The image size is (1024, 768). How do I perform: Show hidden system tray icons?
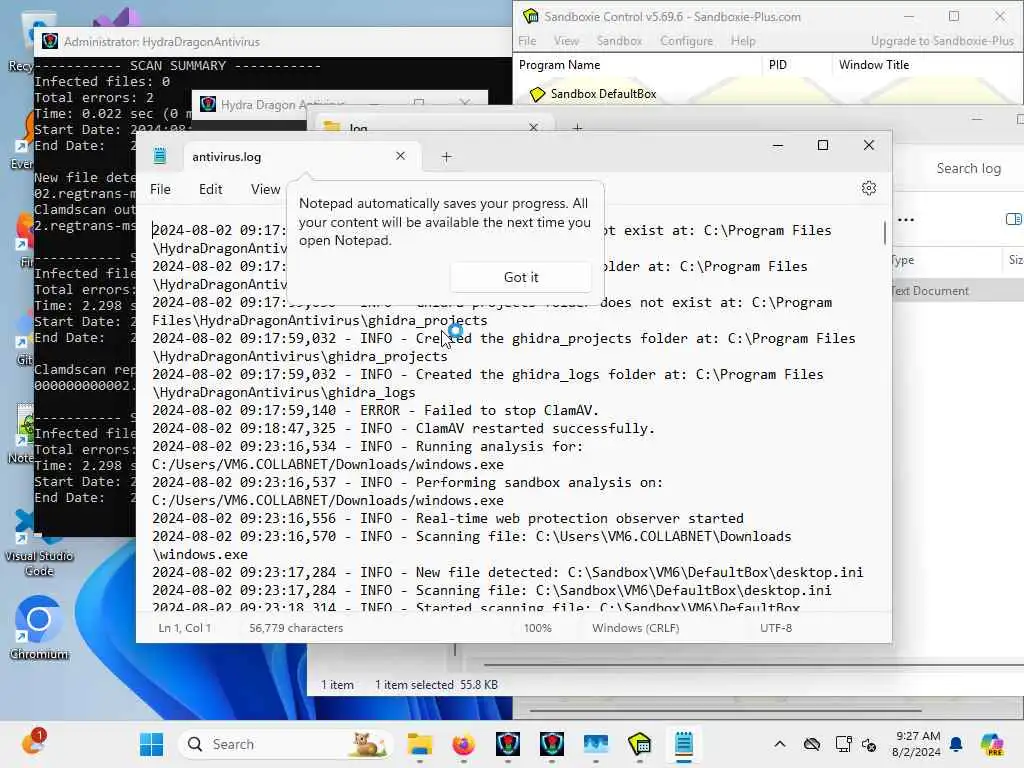(x=780, y=744)
